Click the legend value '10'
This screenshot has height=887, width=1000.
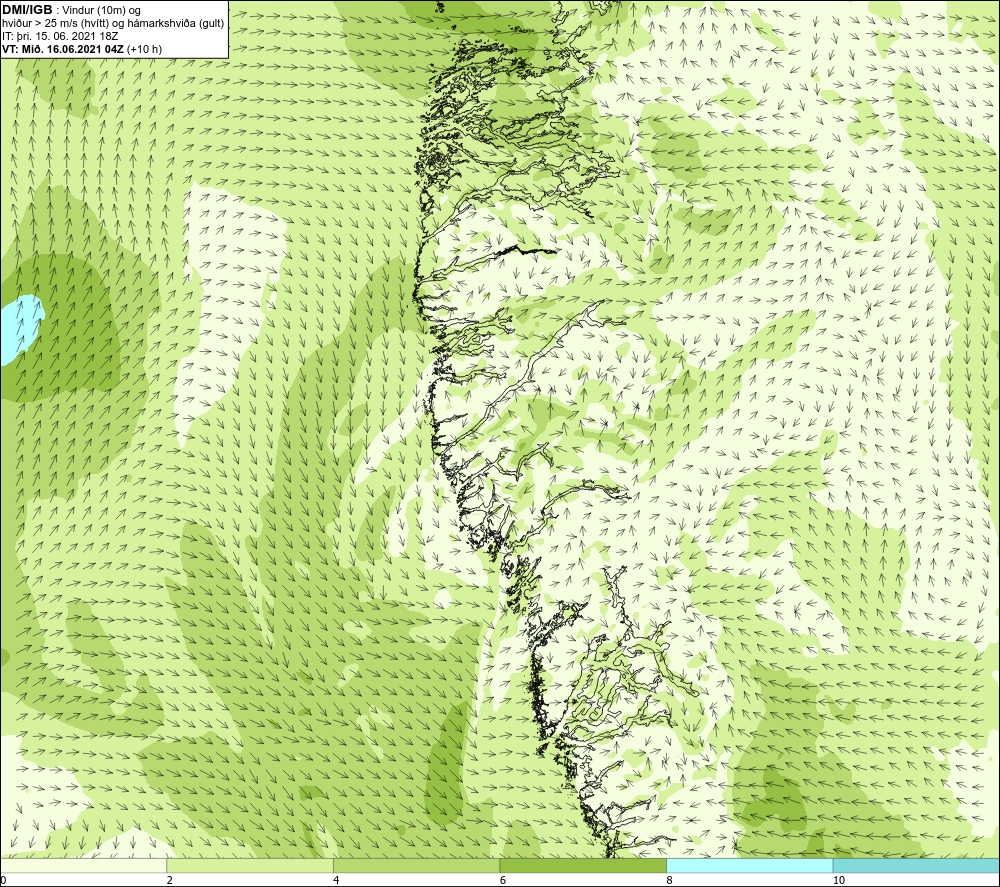pyautogui.click(x=839, y=881)
